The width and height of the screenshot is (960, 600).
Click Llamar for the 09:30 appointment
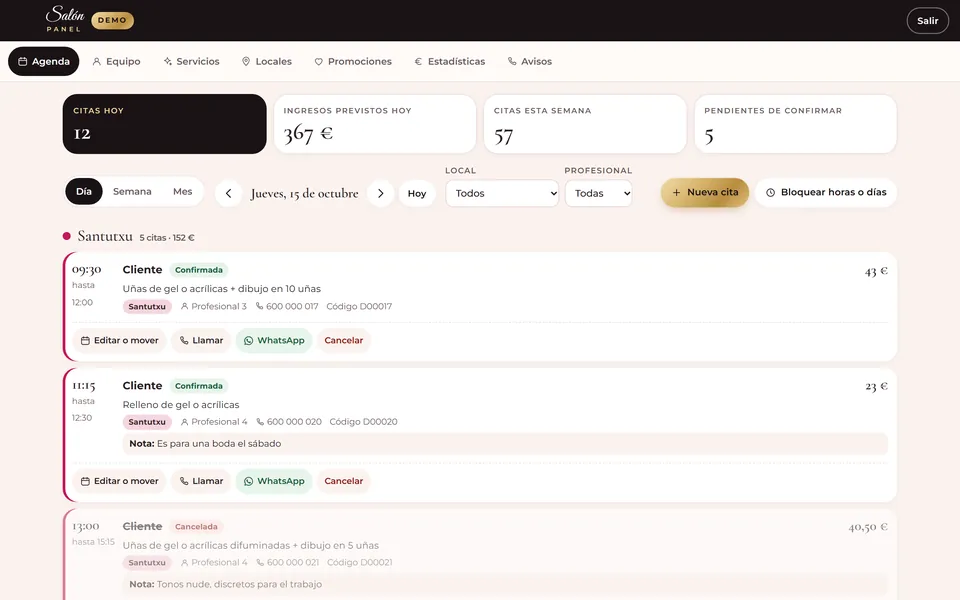click(x=201, y=340)
